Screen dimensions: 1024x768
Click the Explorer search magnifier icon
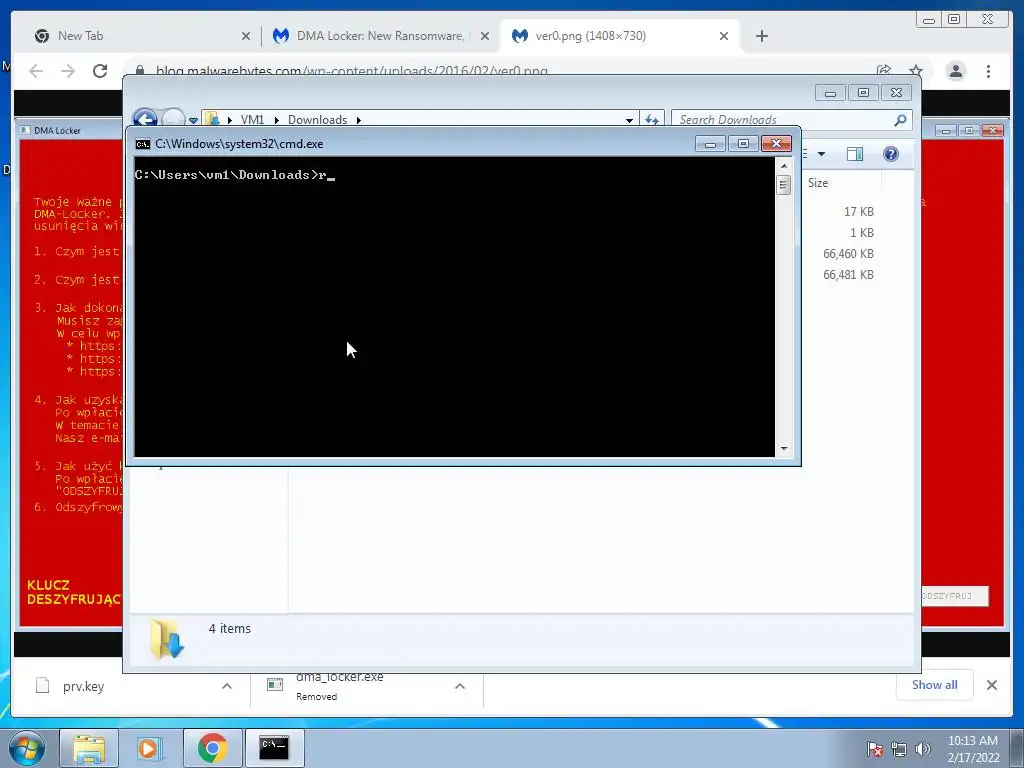pos(901,120)
